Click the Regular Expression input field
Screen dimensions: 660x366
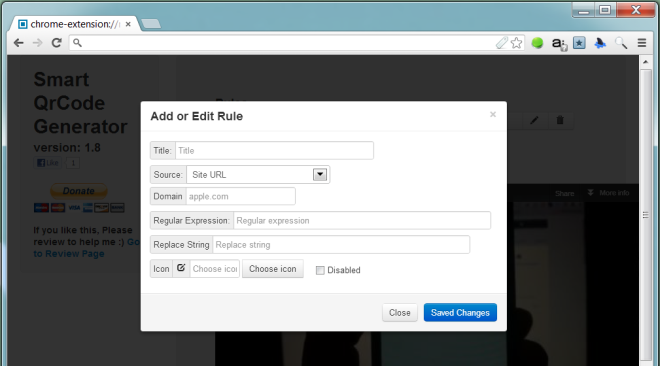(x=362, y=220)
